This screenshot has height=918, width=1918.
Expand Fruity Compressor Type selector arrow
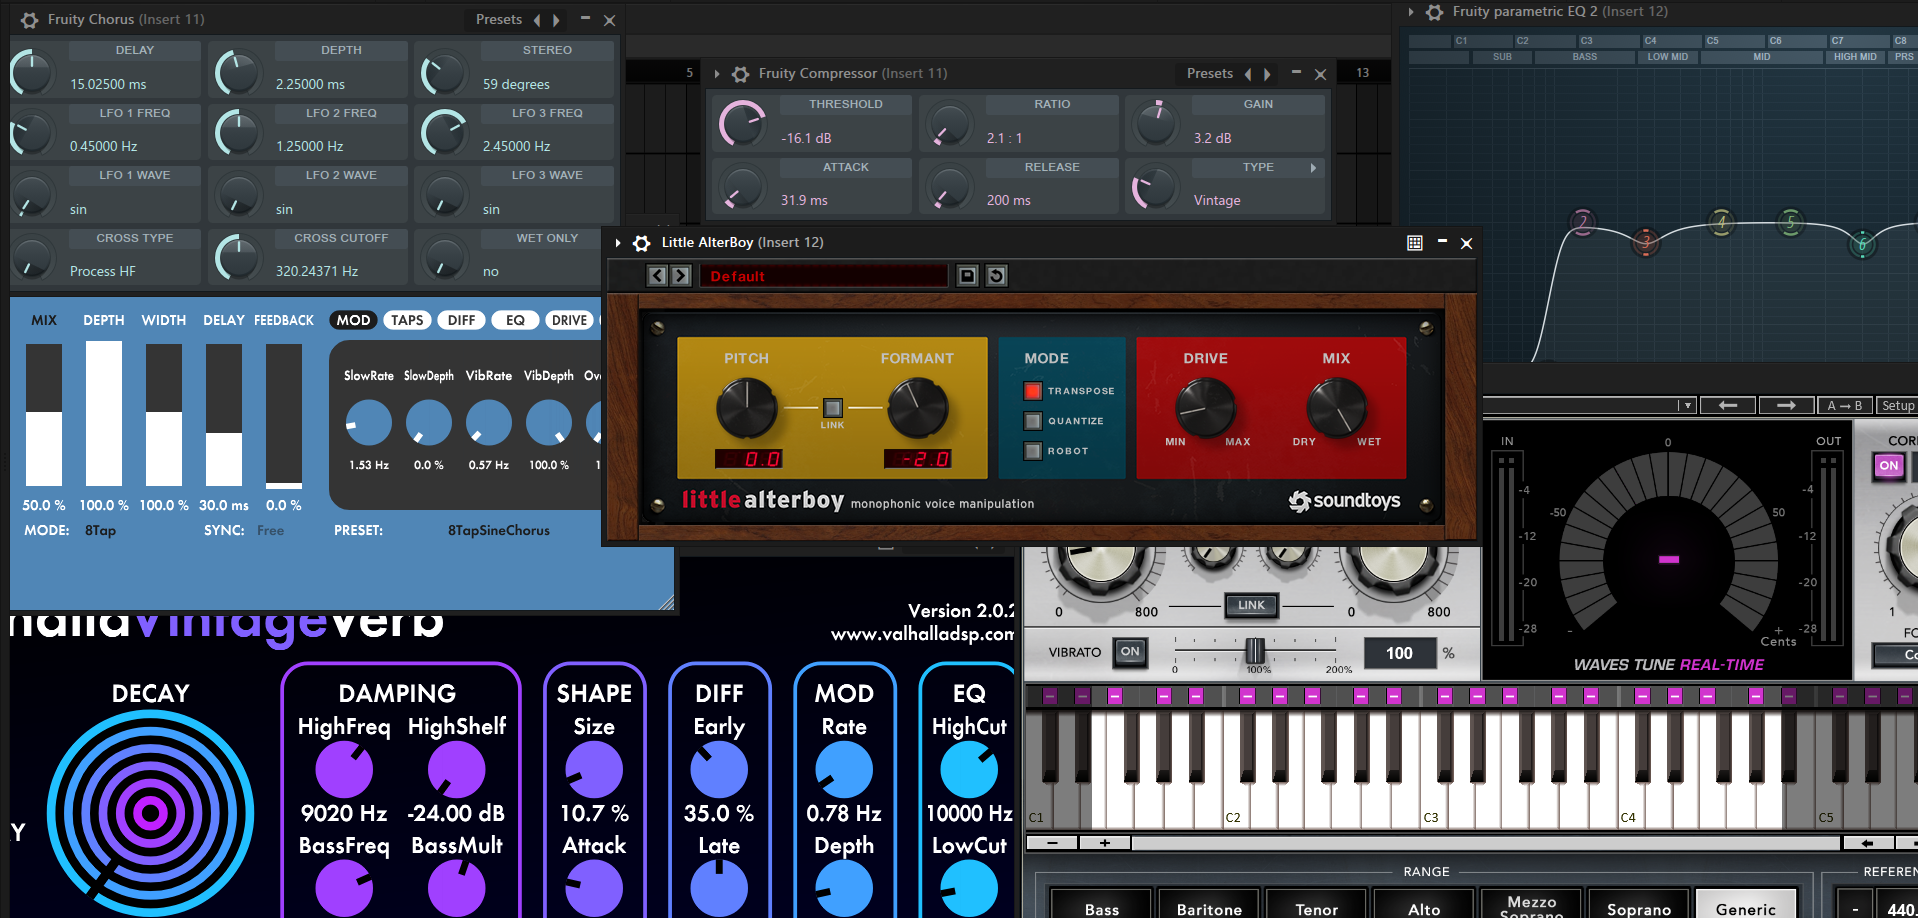click(x=1313, y=168)
